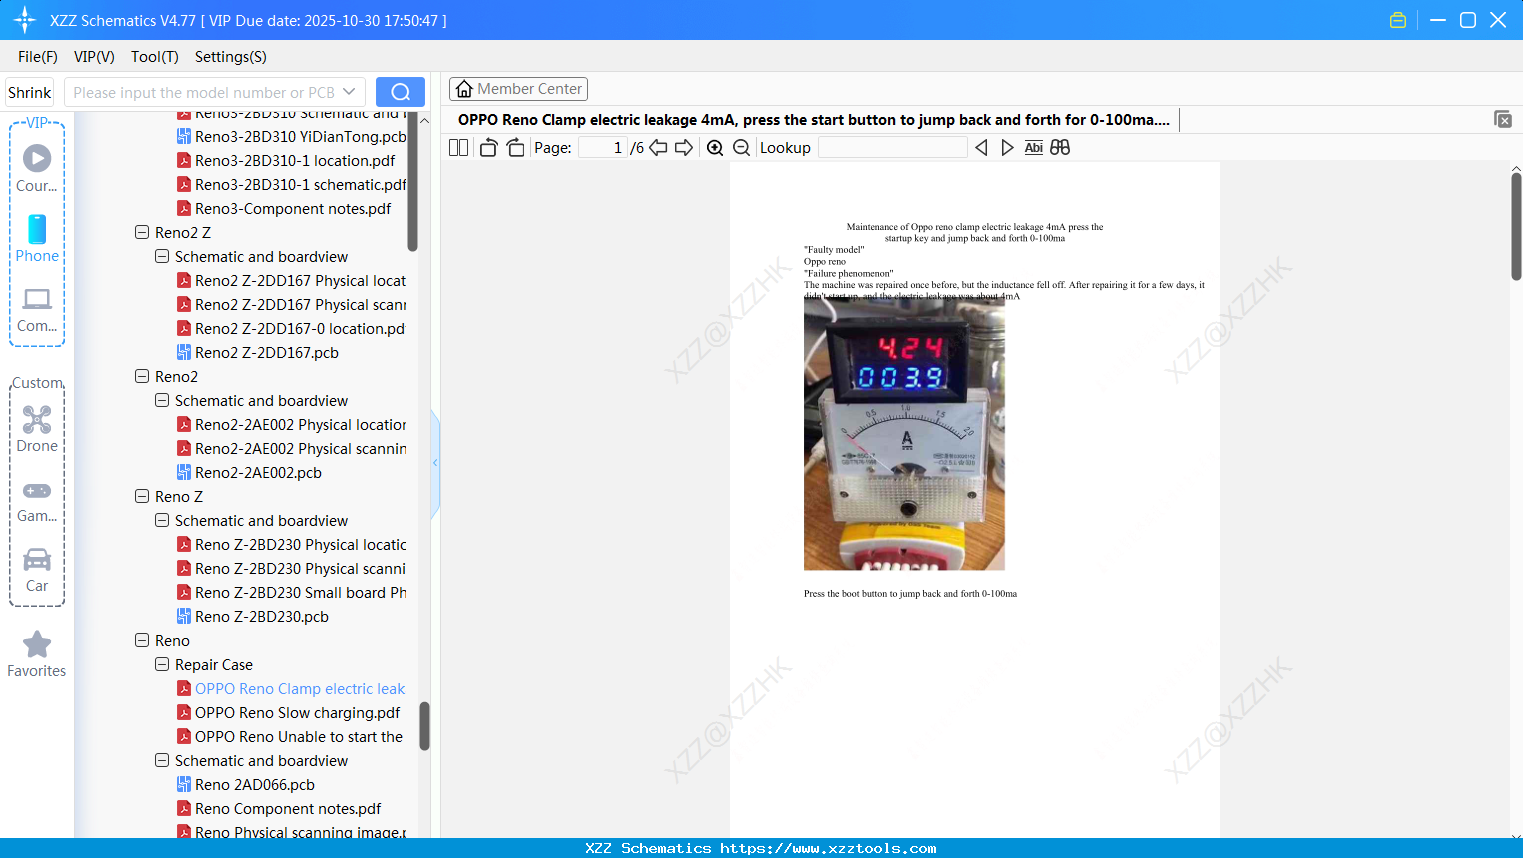Viewport: 1523px width, 858px height.
Task: Open the VIP Courses sidebar icon
Action: [37, 168]
